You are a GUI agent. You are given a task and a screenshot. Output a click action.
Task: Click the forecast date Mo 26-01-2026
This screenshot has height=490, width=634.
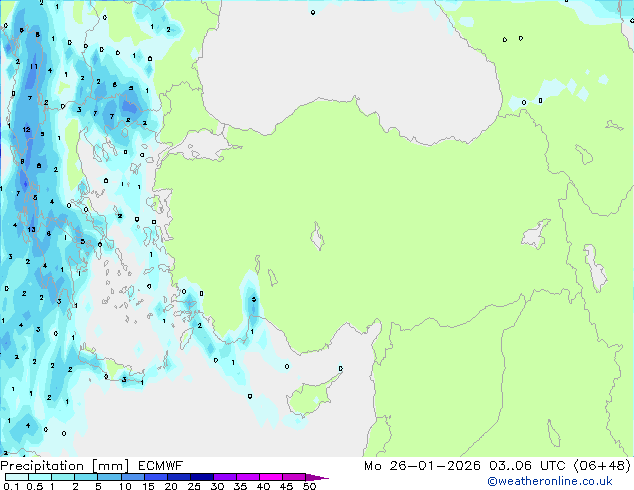coord(422,466)
